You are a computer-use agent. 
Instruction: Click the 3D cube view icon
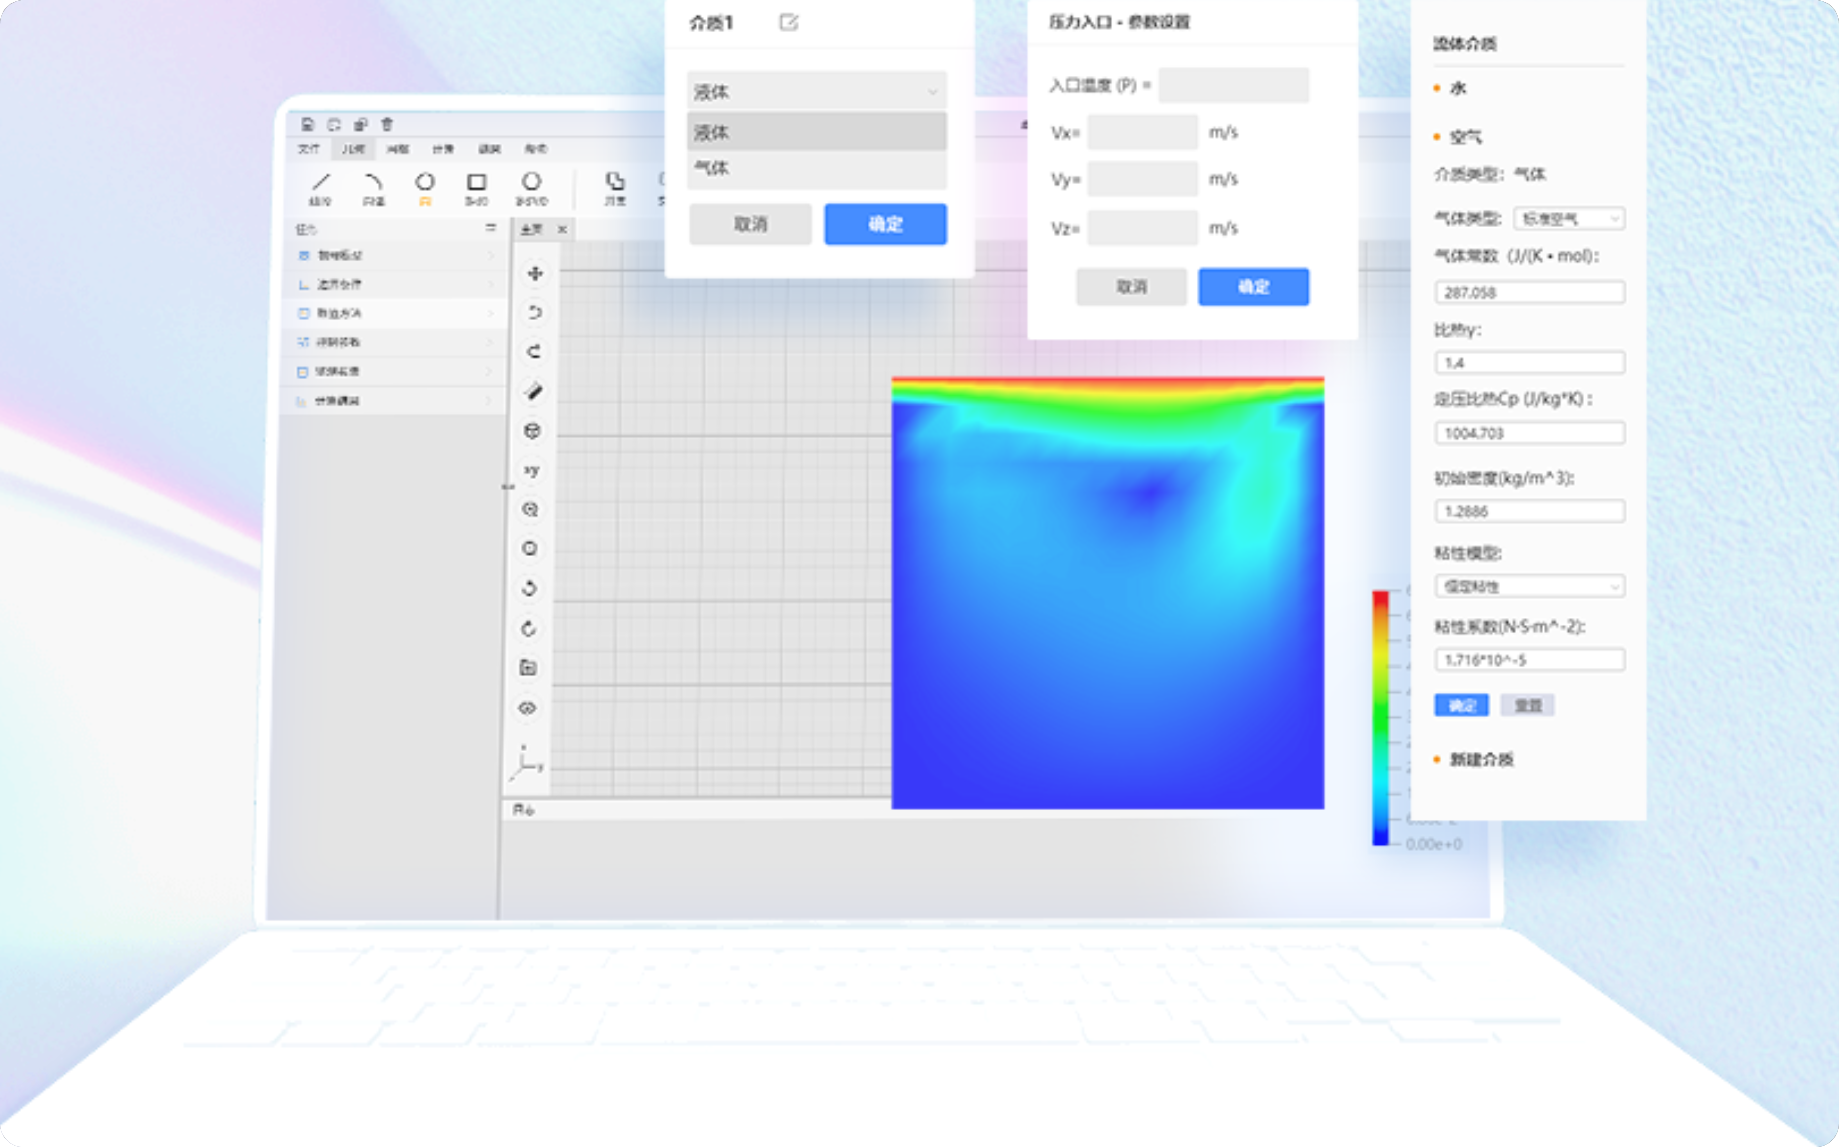coord(533,431)
